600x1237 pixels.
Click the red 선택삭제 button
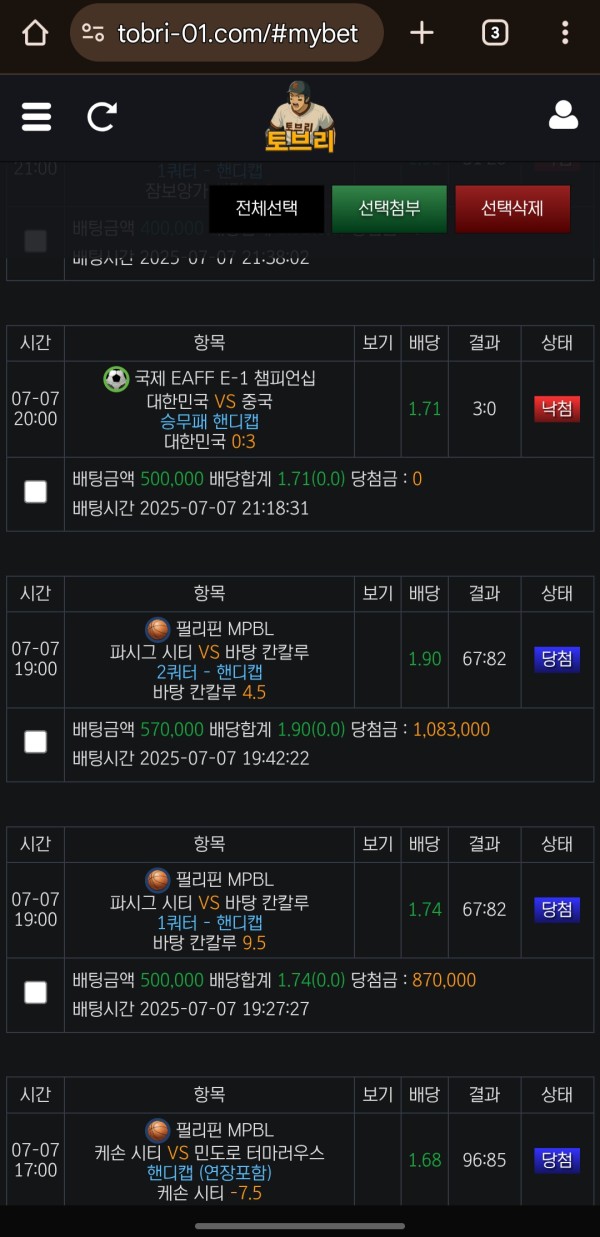pyautogui.click(x=512, y=209)
